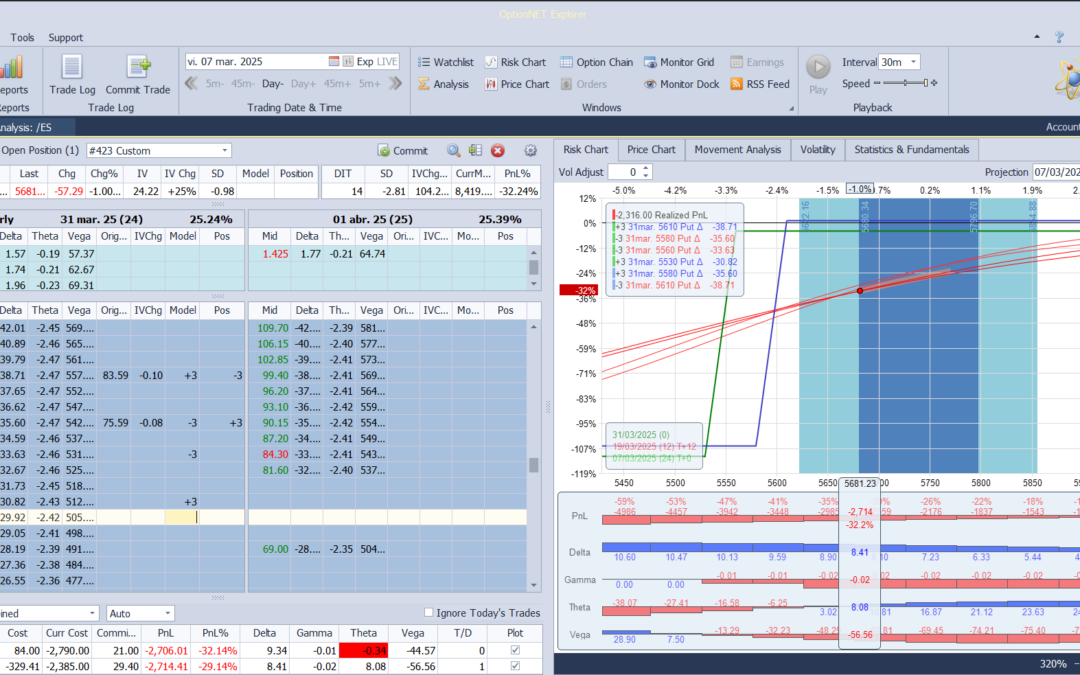Open the Orders window

tap(583, 84)
